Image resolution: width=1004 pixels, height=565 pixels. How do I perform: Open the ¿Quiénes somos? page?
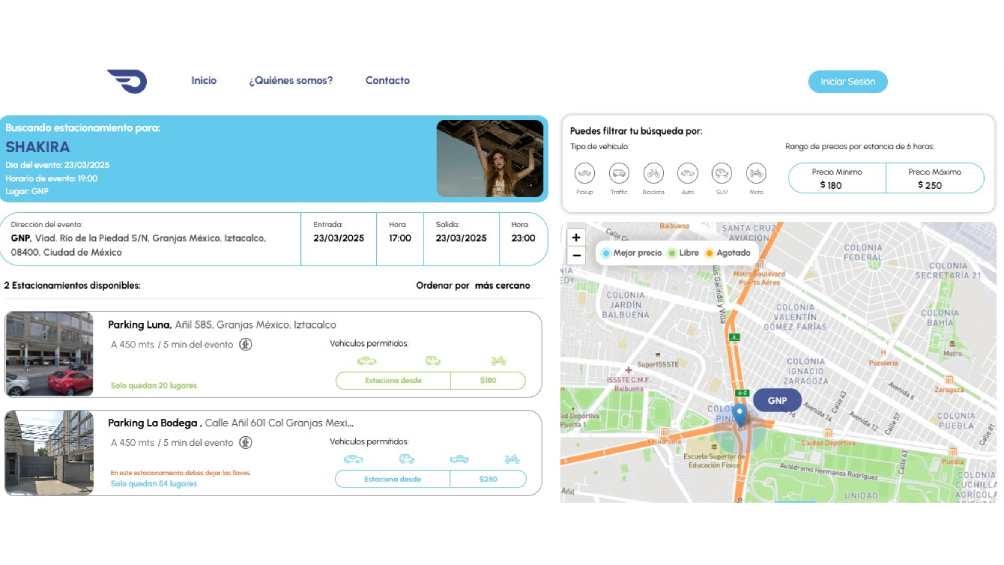point(291,81)
